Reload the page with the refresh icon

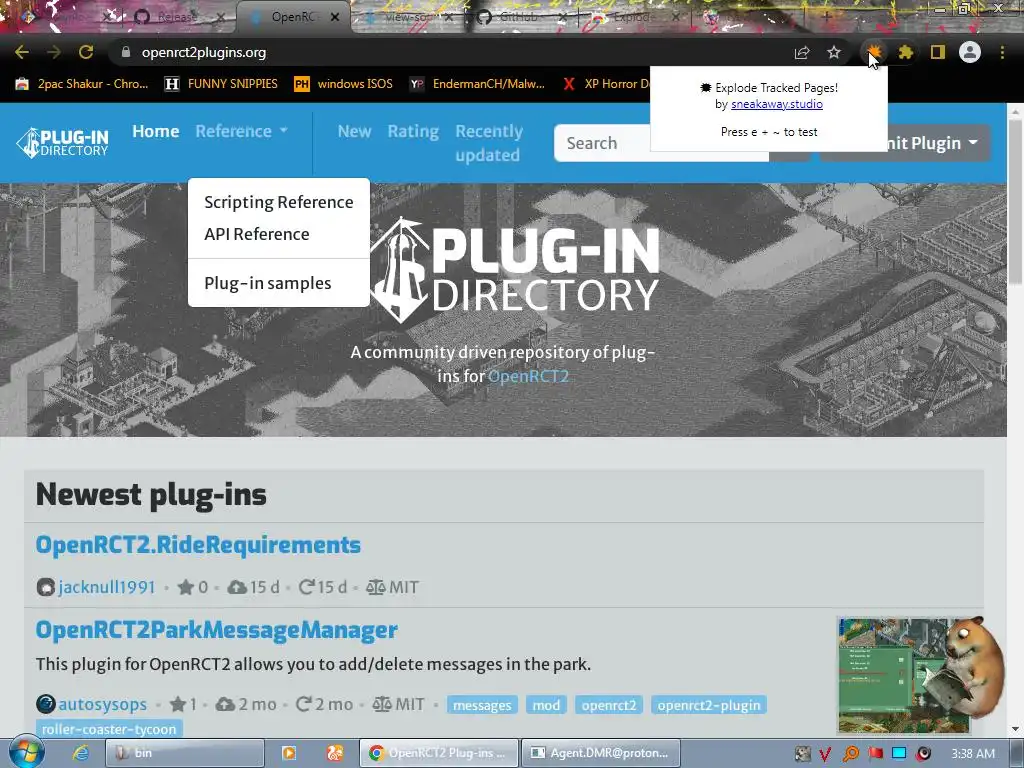point(86,52)
